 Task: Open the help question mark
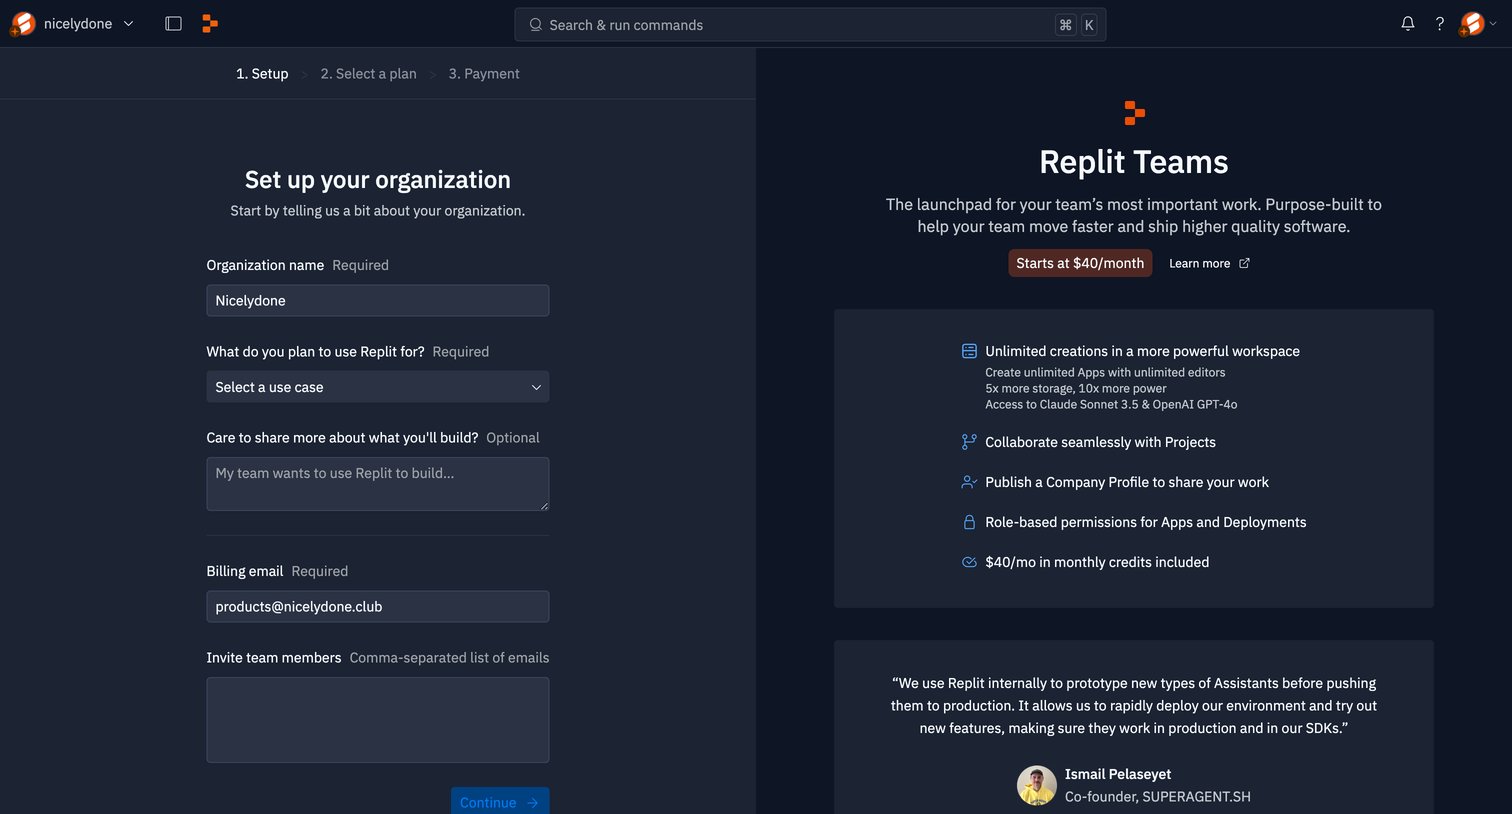[x=1440, y=24]
